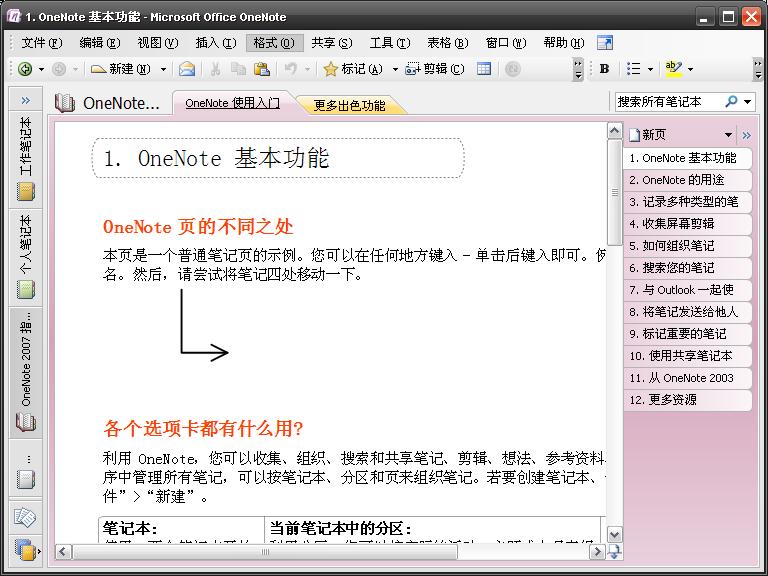Open the 视图 menu
Viewport: 768px width, 576px height.
157,43
